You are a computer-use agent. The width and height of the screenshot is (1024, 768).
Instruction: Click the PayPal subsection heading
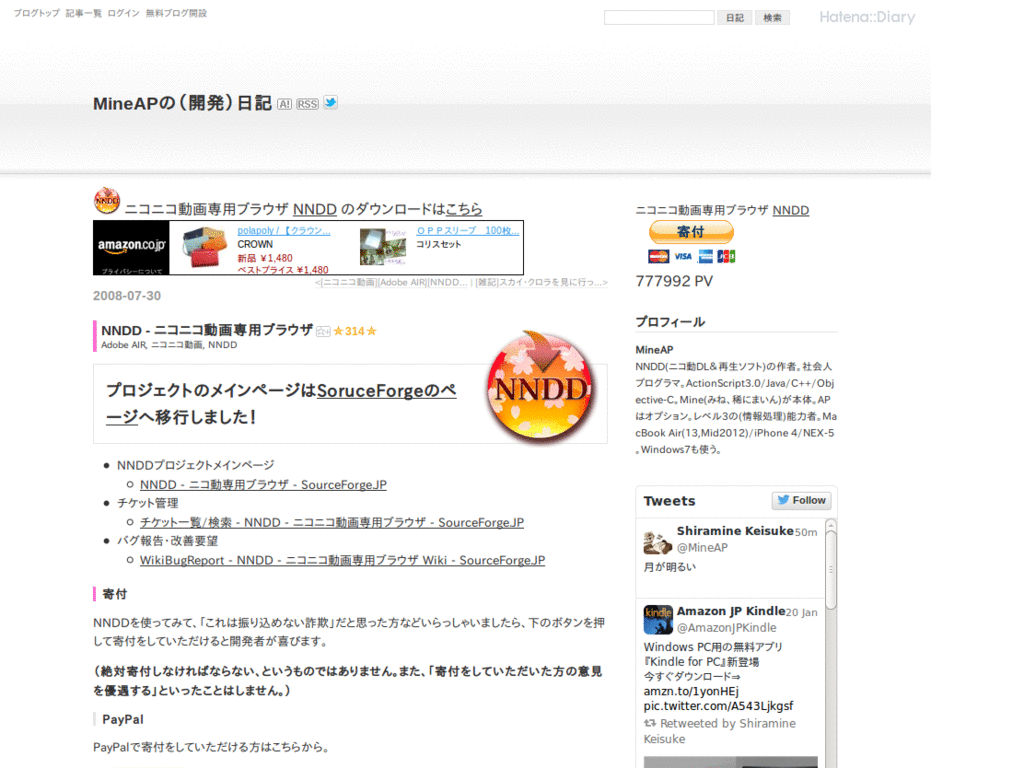coord(123,720)
